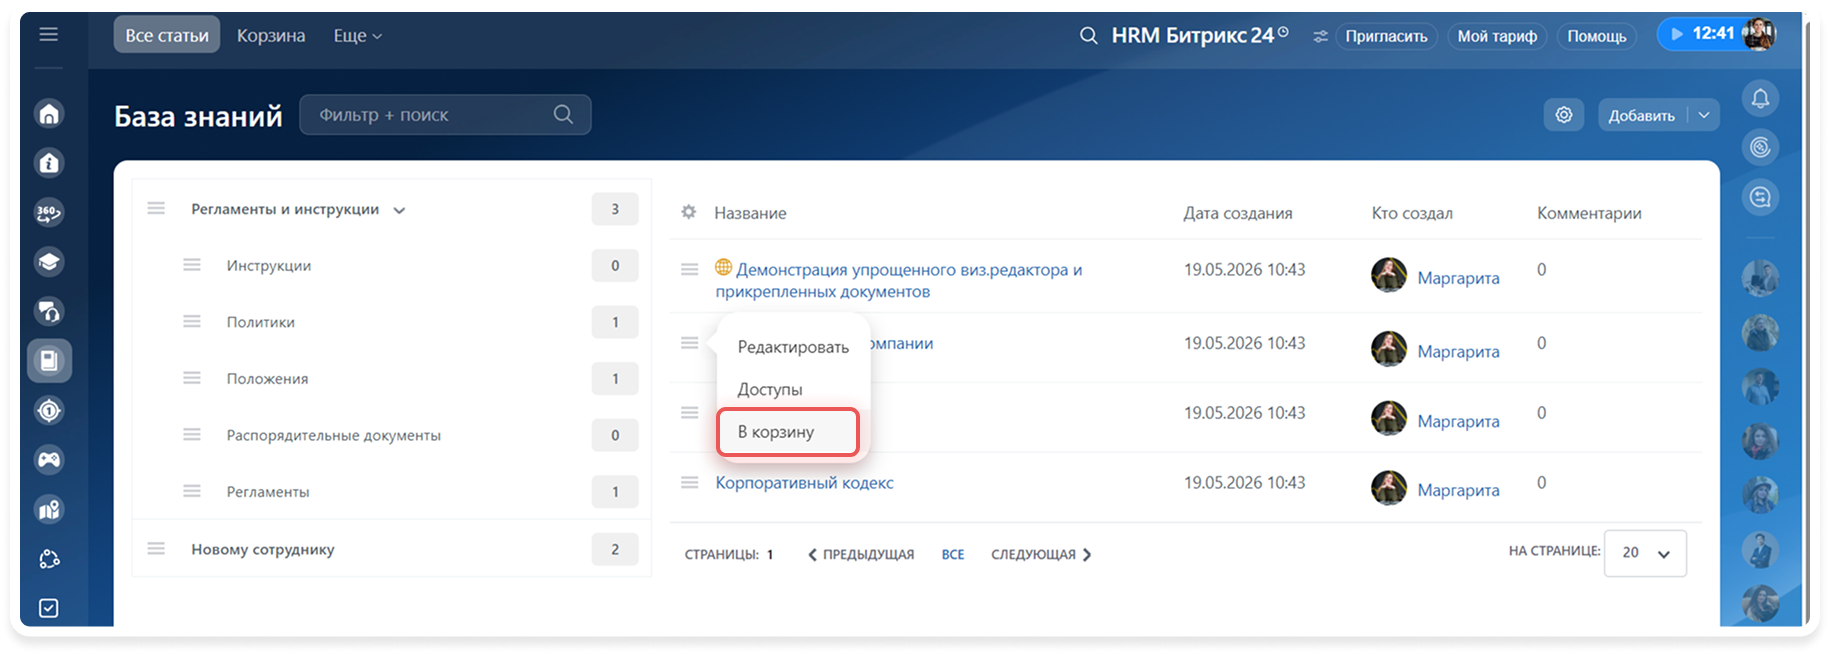1830x655 pixels.
Task: Click drag handle of Положения section
Action: pos(192,378)
